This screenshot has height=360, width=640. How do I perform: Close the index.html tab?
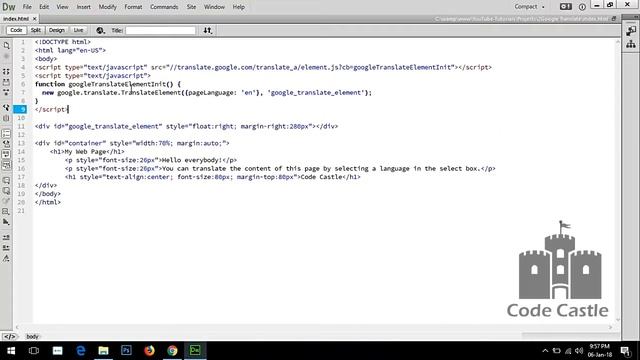pyautogui.click(x=35, y=19)
